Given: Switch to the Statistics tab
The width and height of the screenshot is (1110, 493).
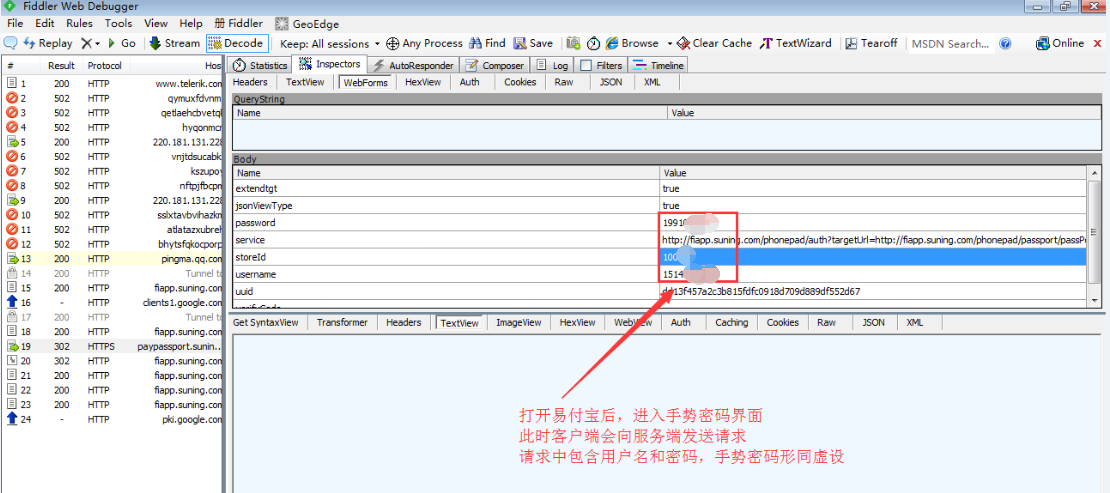Looking at the screenshot, I should (x=261, y=65).
